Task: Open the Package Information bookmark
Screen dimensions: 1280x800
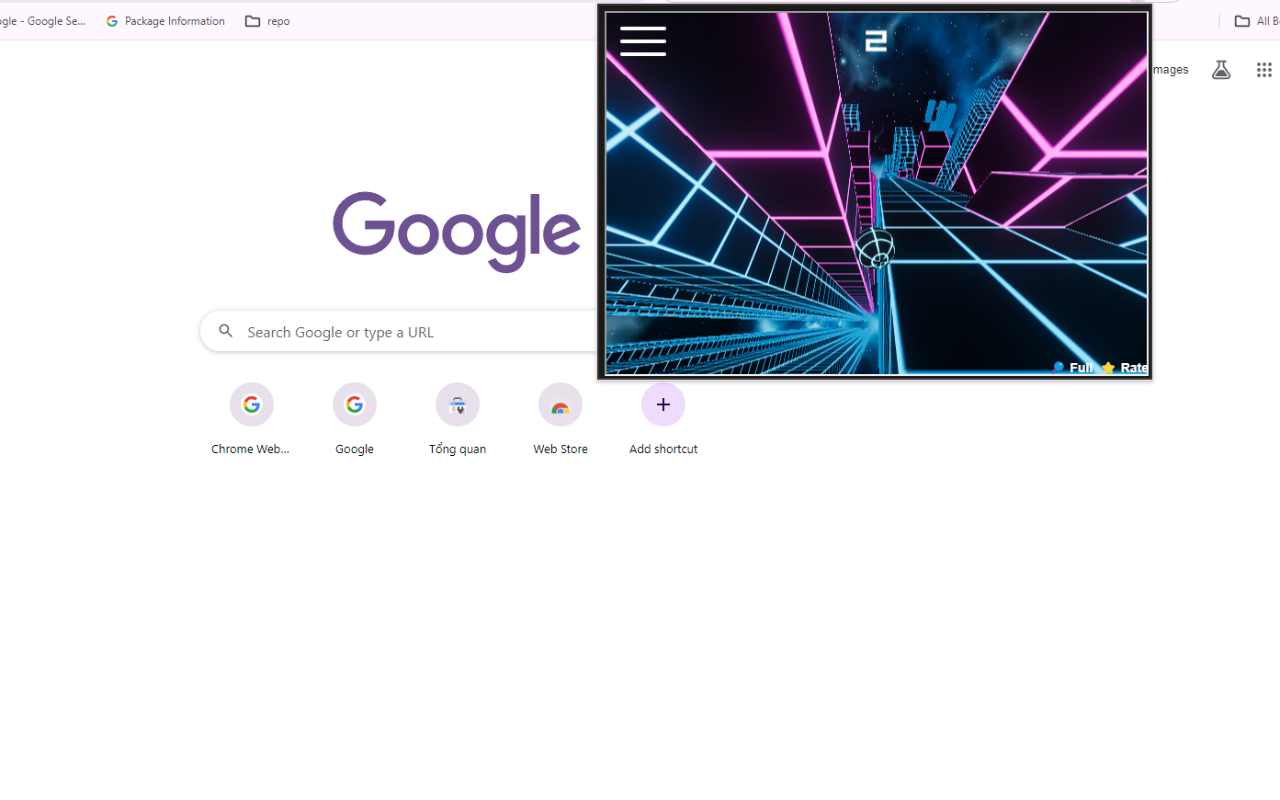Action: [165, 21]
